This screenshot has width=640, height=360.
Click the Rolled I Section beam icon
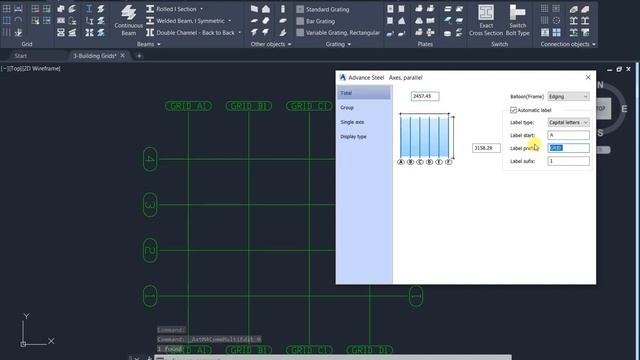[150, 9]
